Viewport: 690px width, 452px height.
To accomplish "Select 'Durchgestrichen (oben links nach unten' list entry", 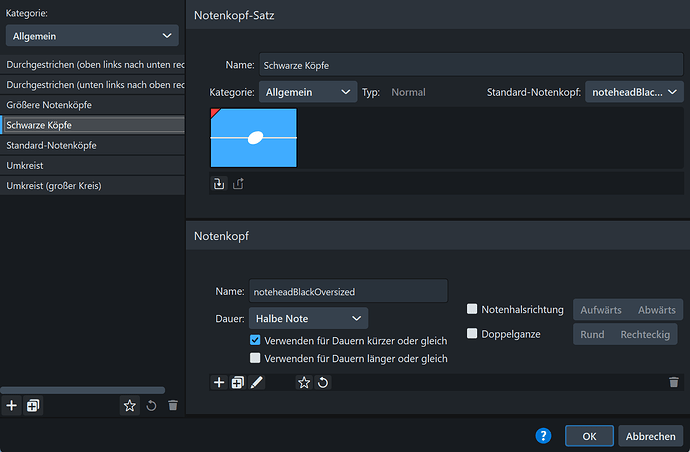I will pyautogui.click(x=92, y=65).
